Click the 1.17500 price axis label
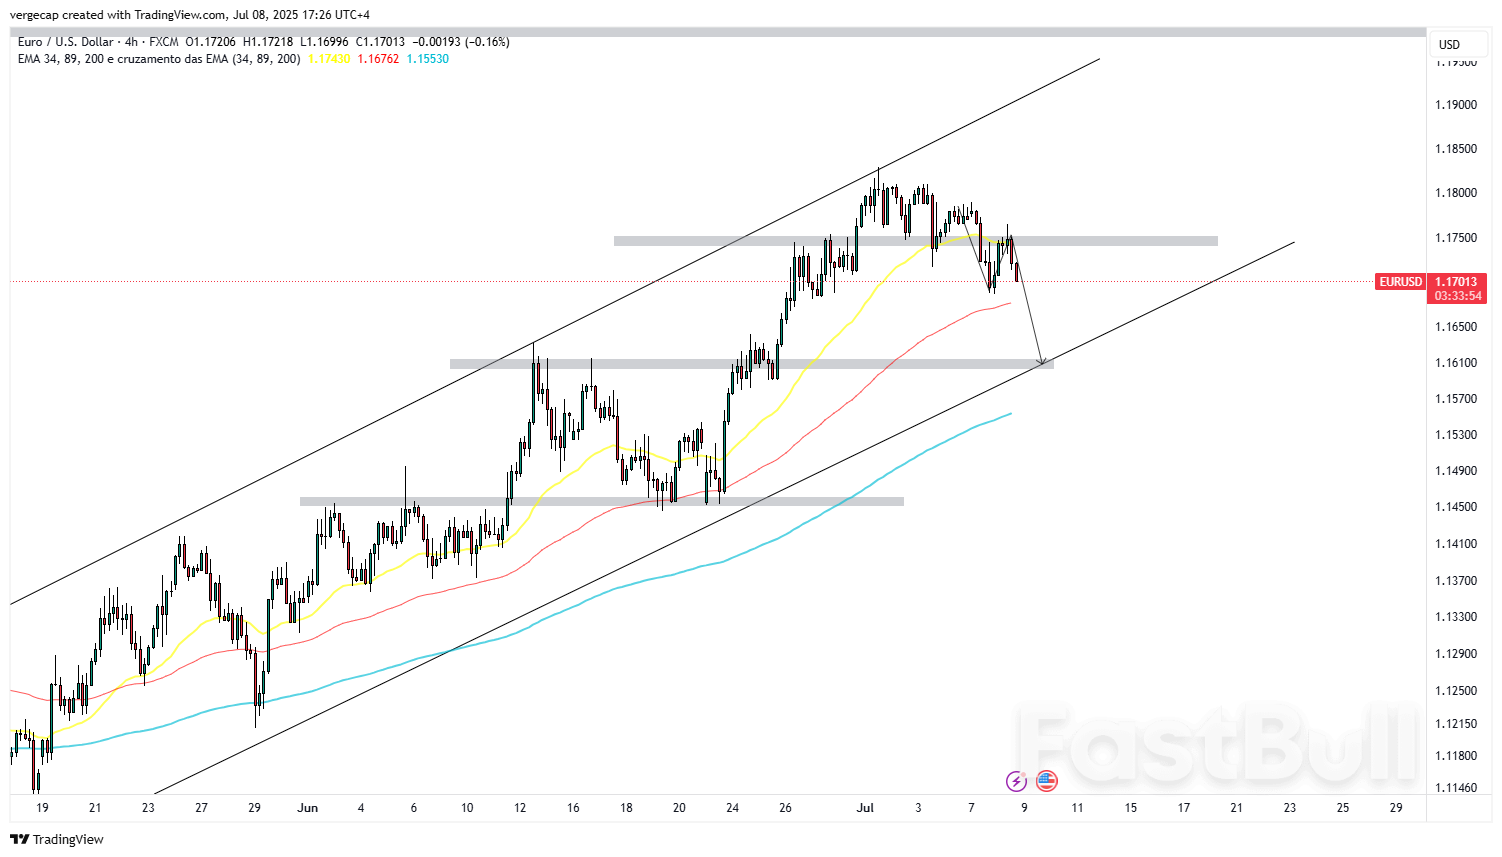 1456,238
